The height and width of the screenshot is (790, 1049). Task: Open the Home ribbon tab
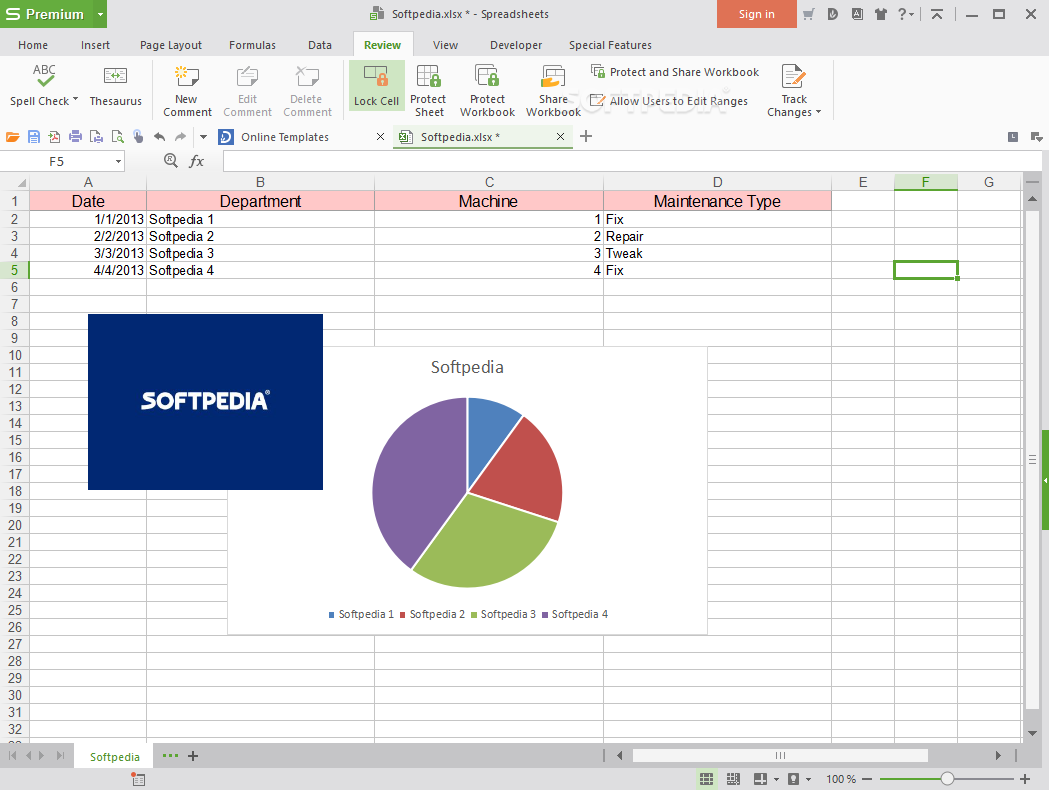tap(33, 45)
